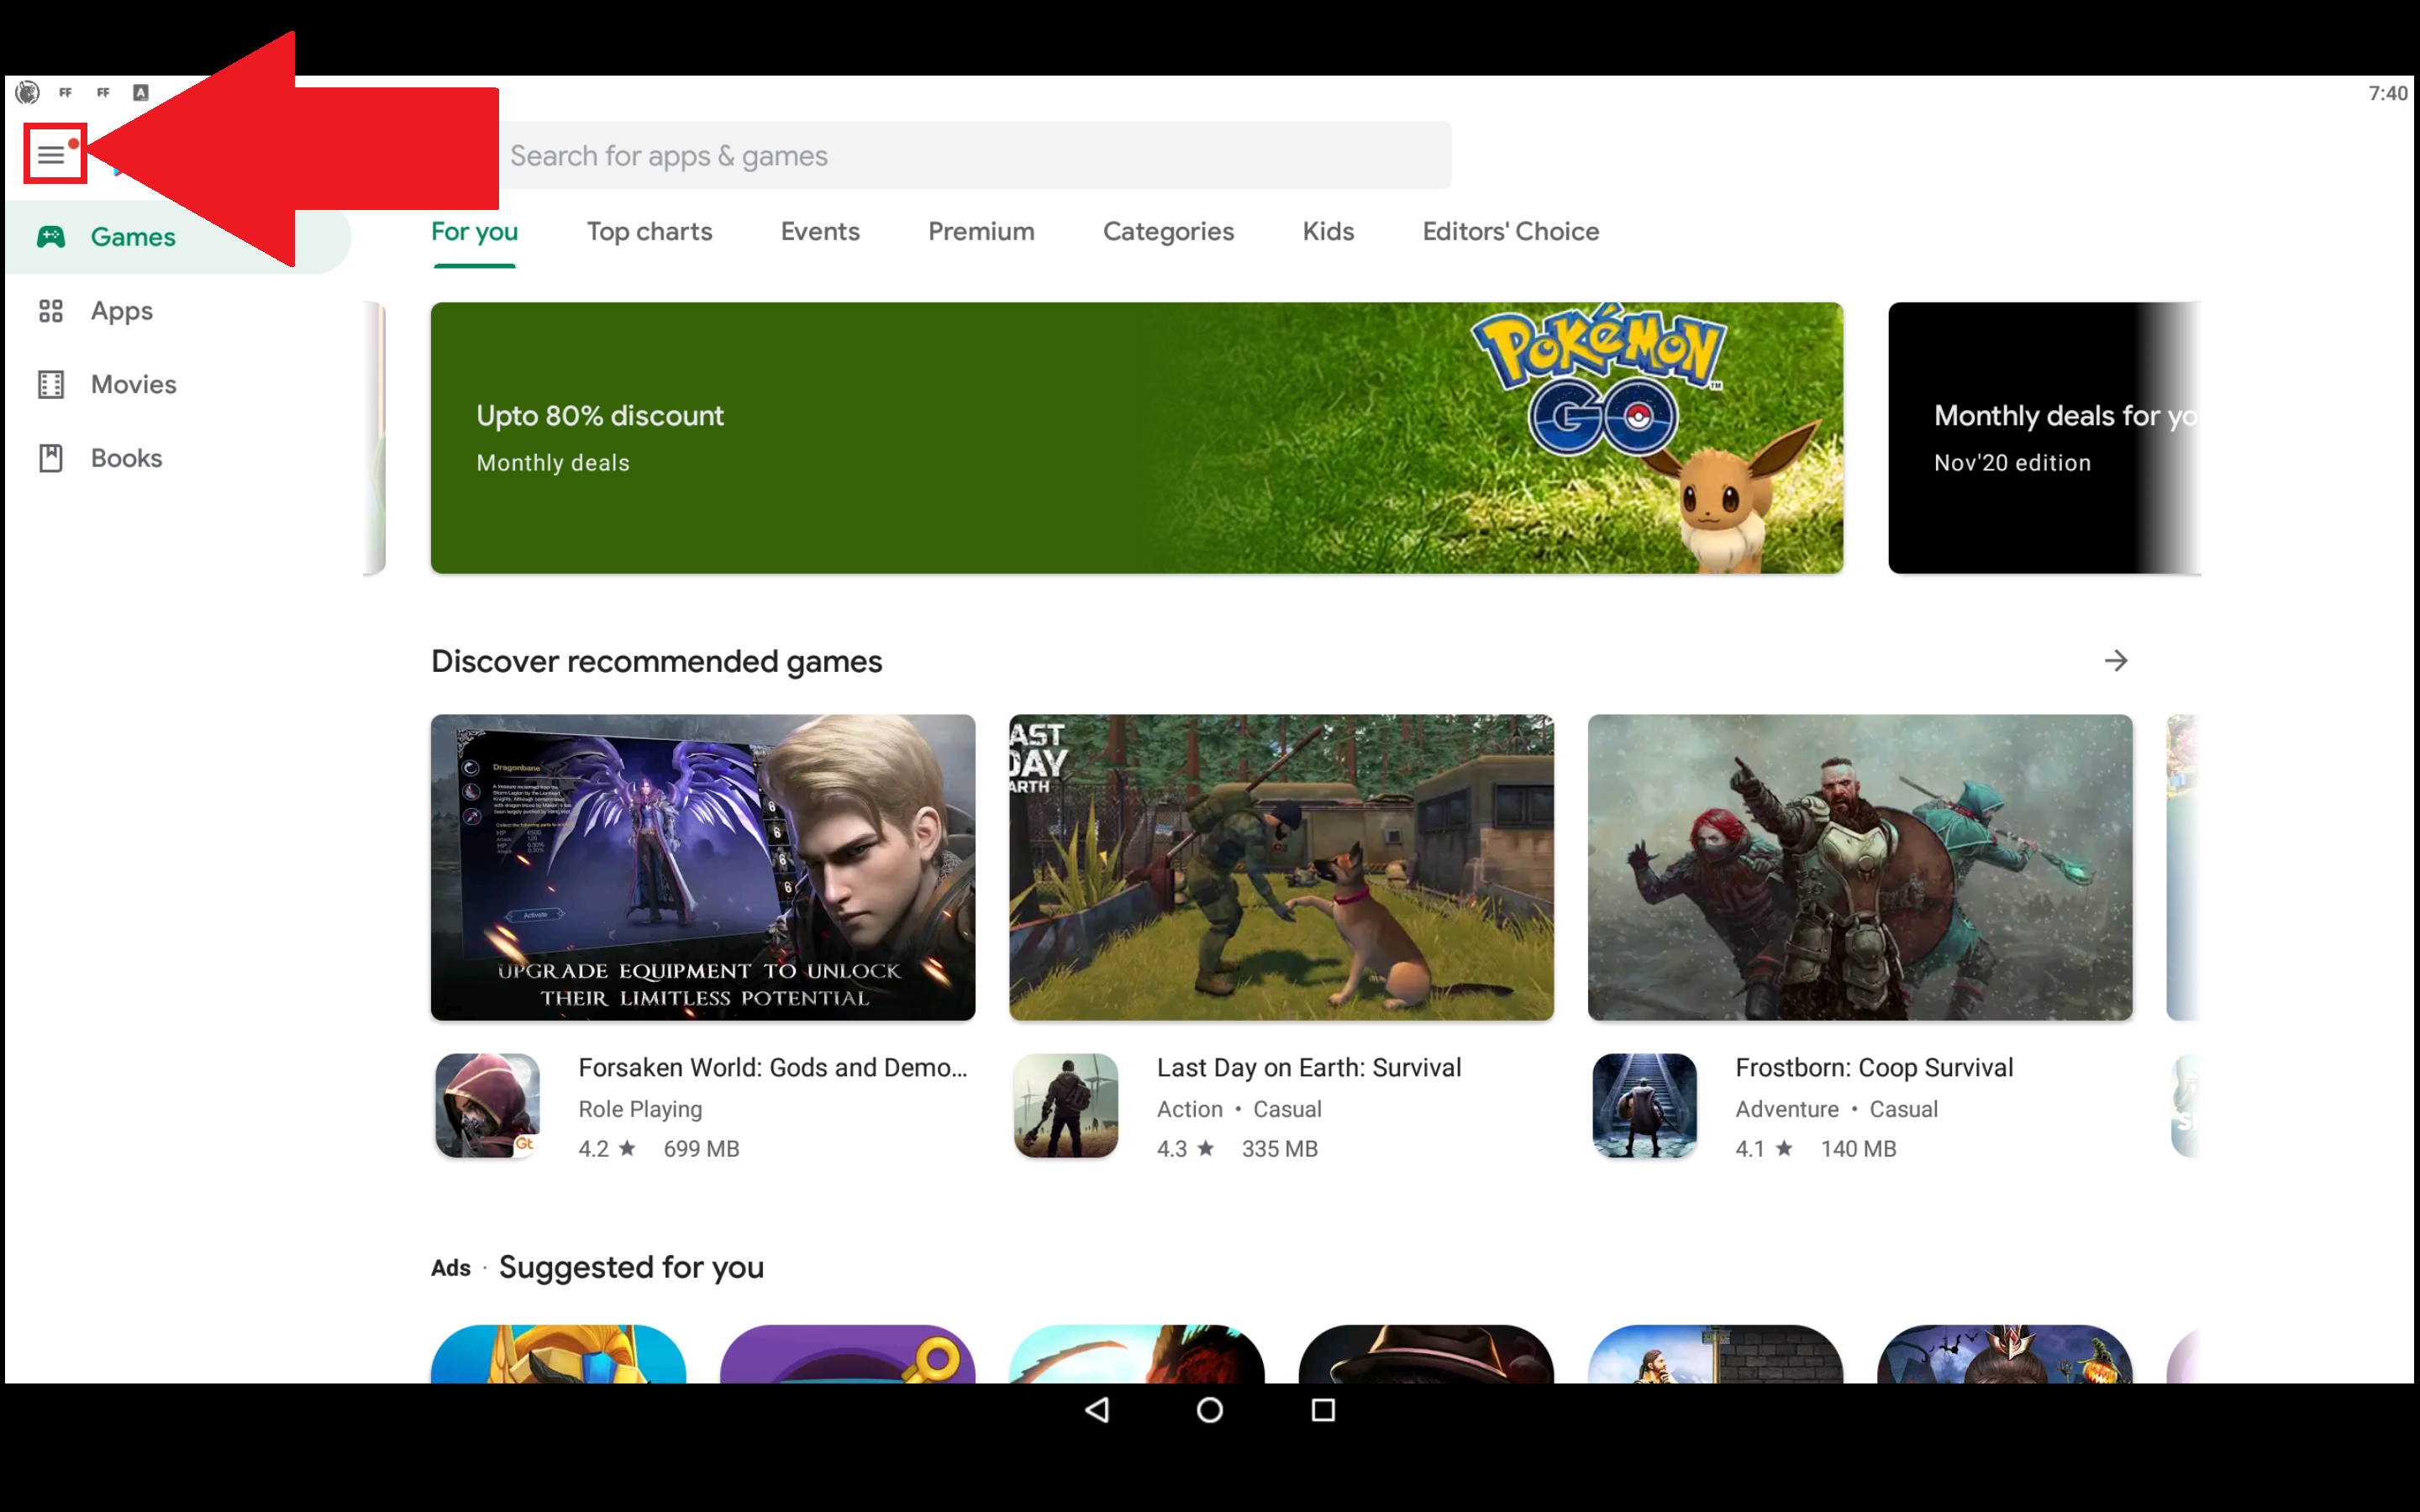The width and height of the screenshot is (2420, 1512).
Task: Tap the Android Back navigation button
Action: [x=1097, y=1410]
